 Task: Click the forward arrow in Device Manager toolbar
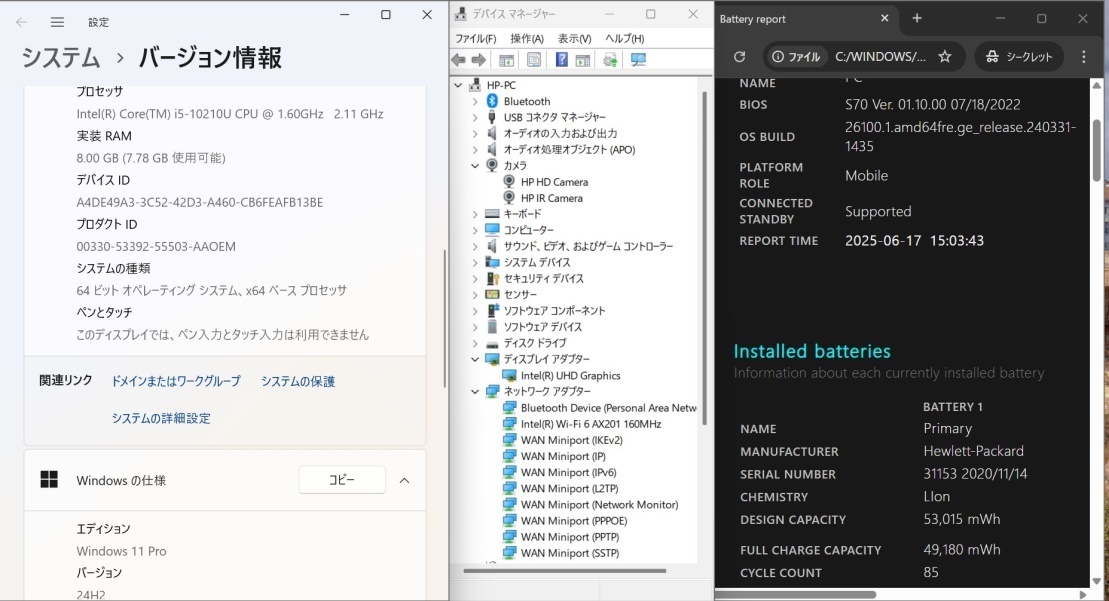479,60
